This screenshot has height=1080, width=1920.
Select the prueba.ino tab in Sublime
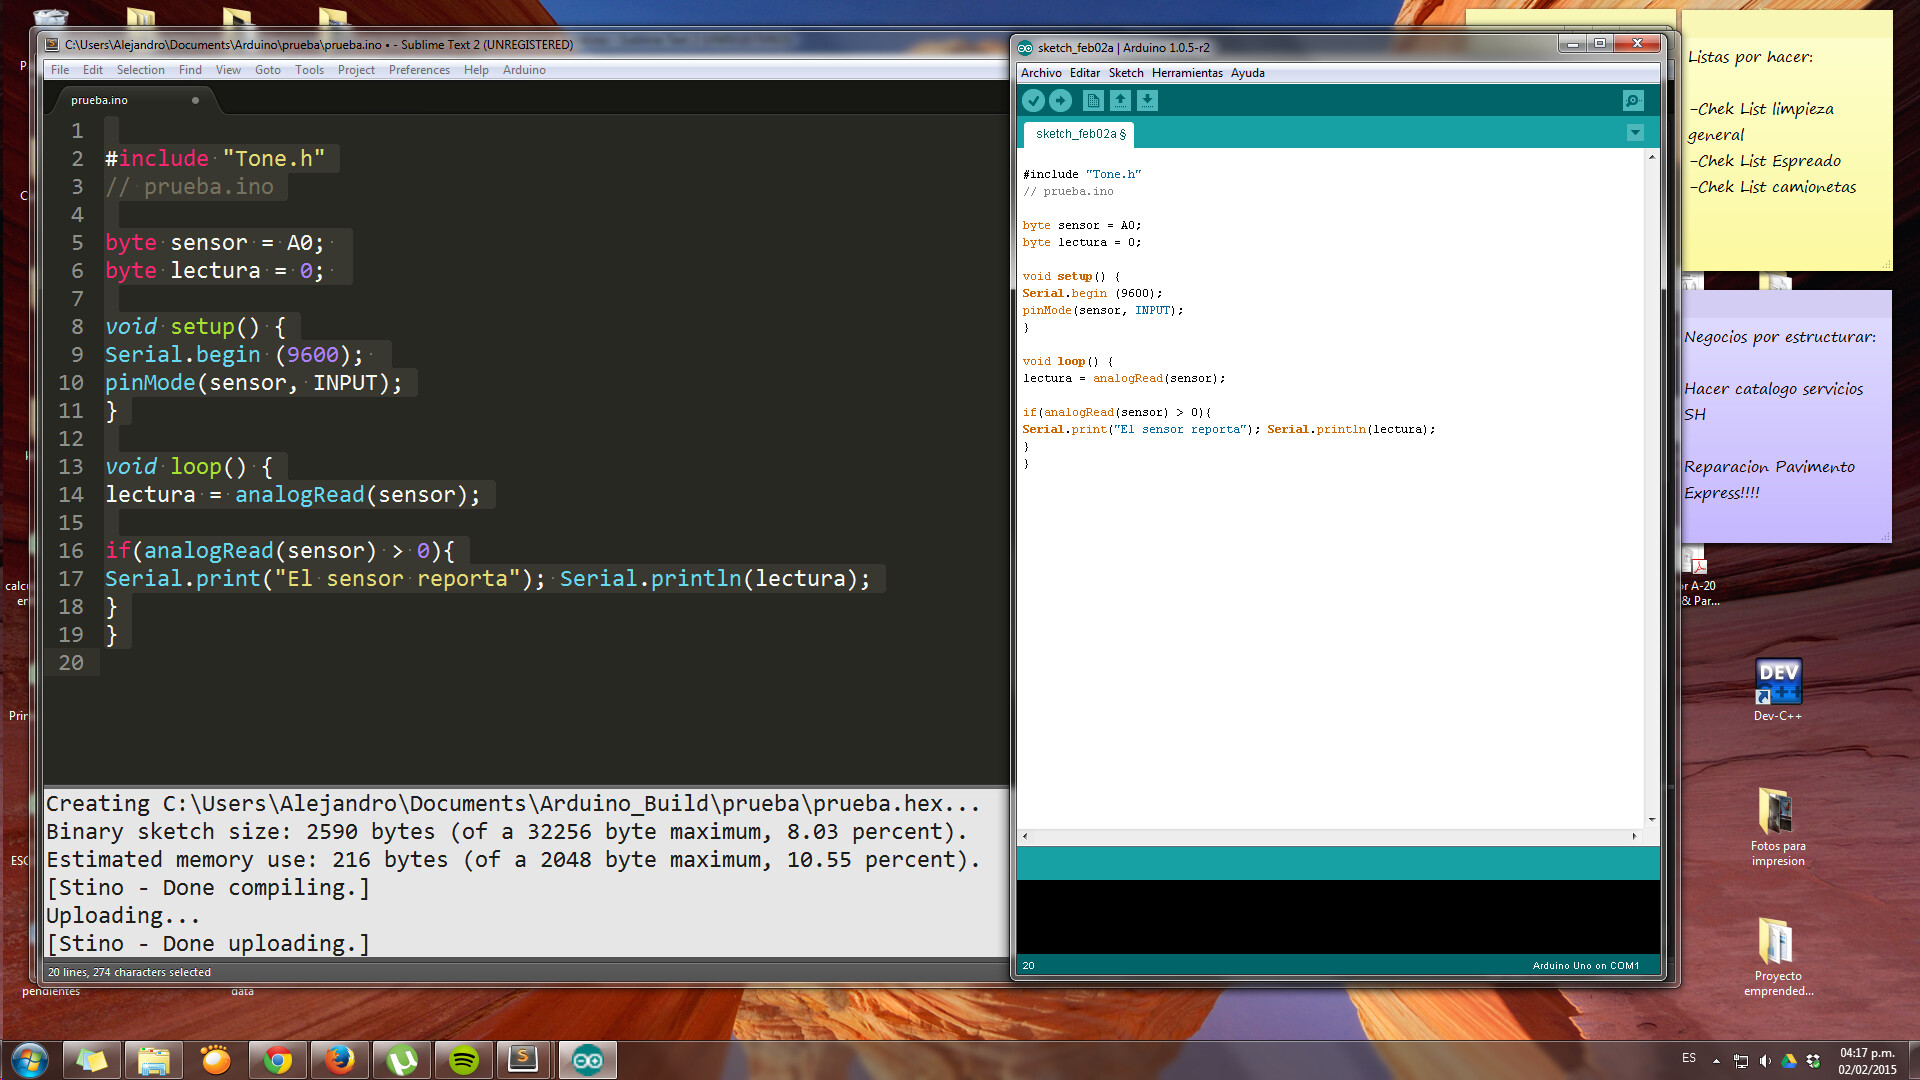pos(100,100)
